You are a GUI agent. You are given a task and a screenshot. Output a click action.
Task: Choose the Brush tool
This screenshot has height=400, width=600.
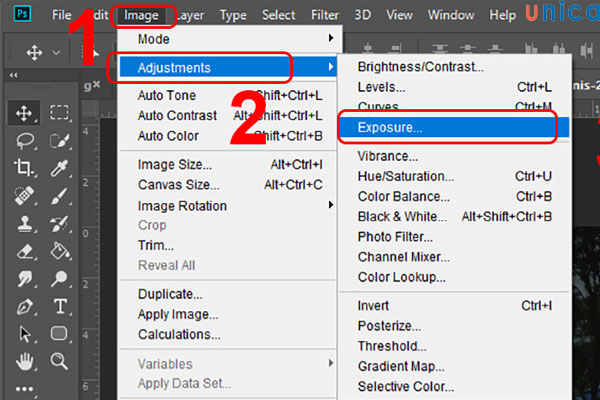point(59,197)
